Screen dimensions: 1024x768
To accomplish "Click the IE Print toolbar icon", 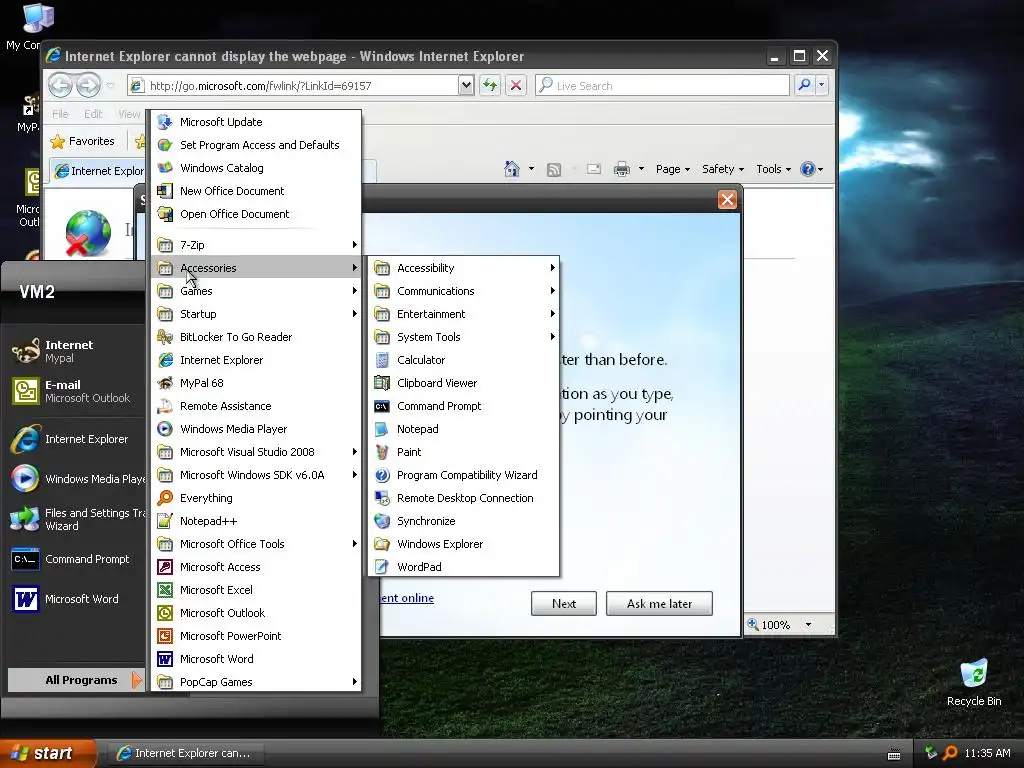I will click(x=622, y=169).
